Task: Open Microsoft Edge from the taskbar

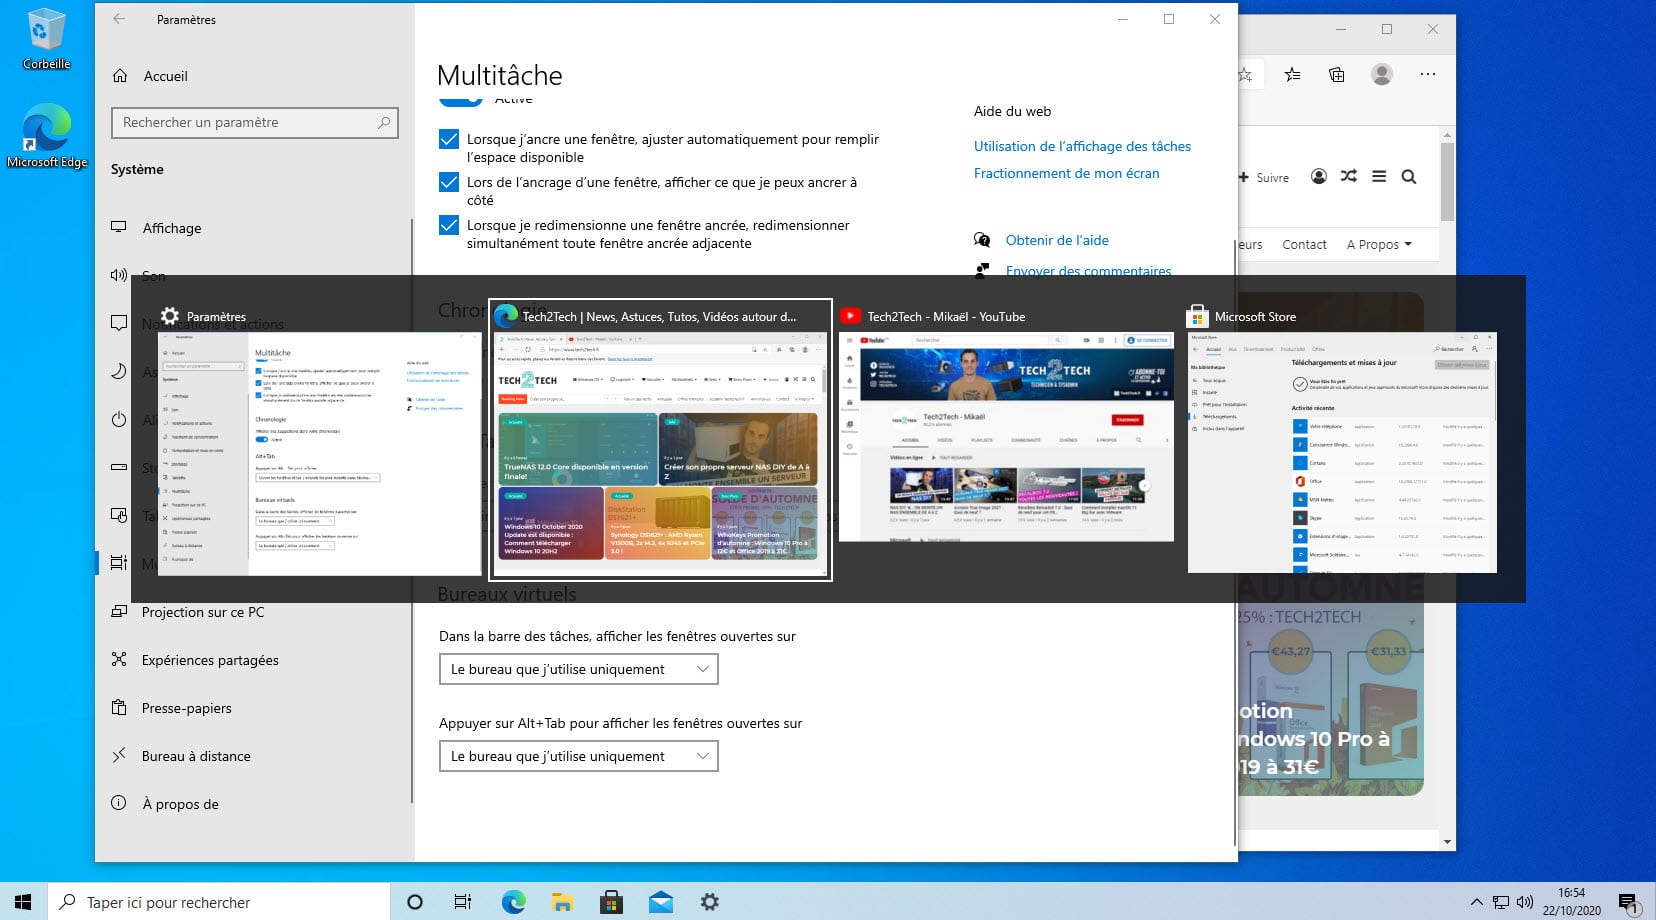Action: [513, 902]
